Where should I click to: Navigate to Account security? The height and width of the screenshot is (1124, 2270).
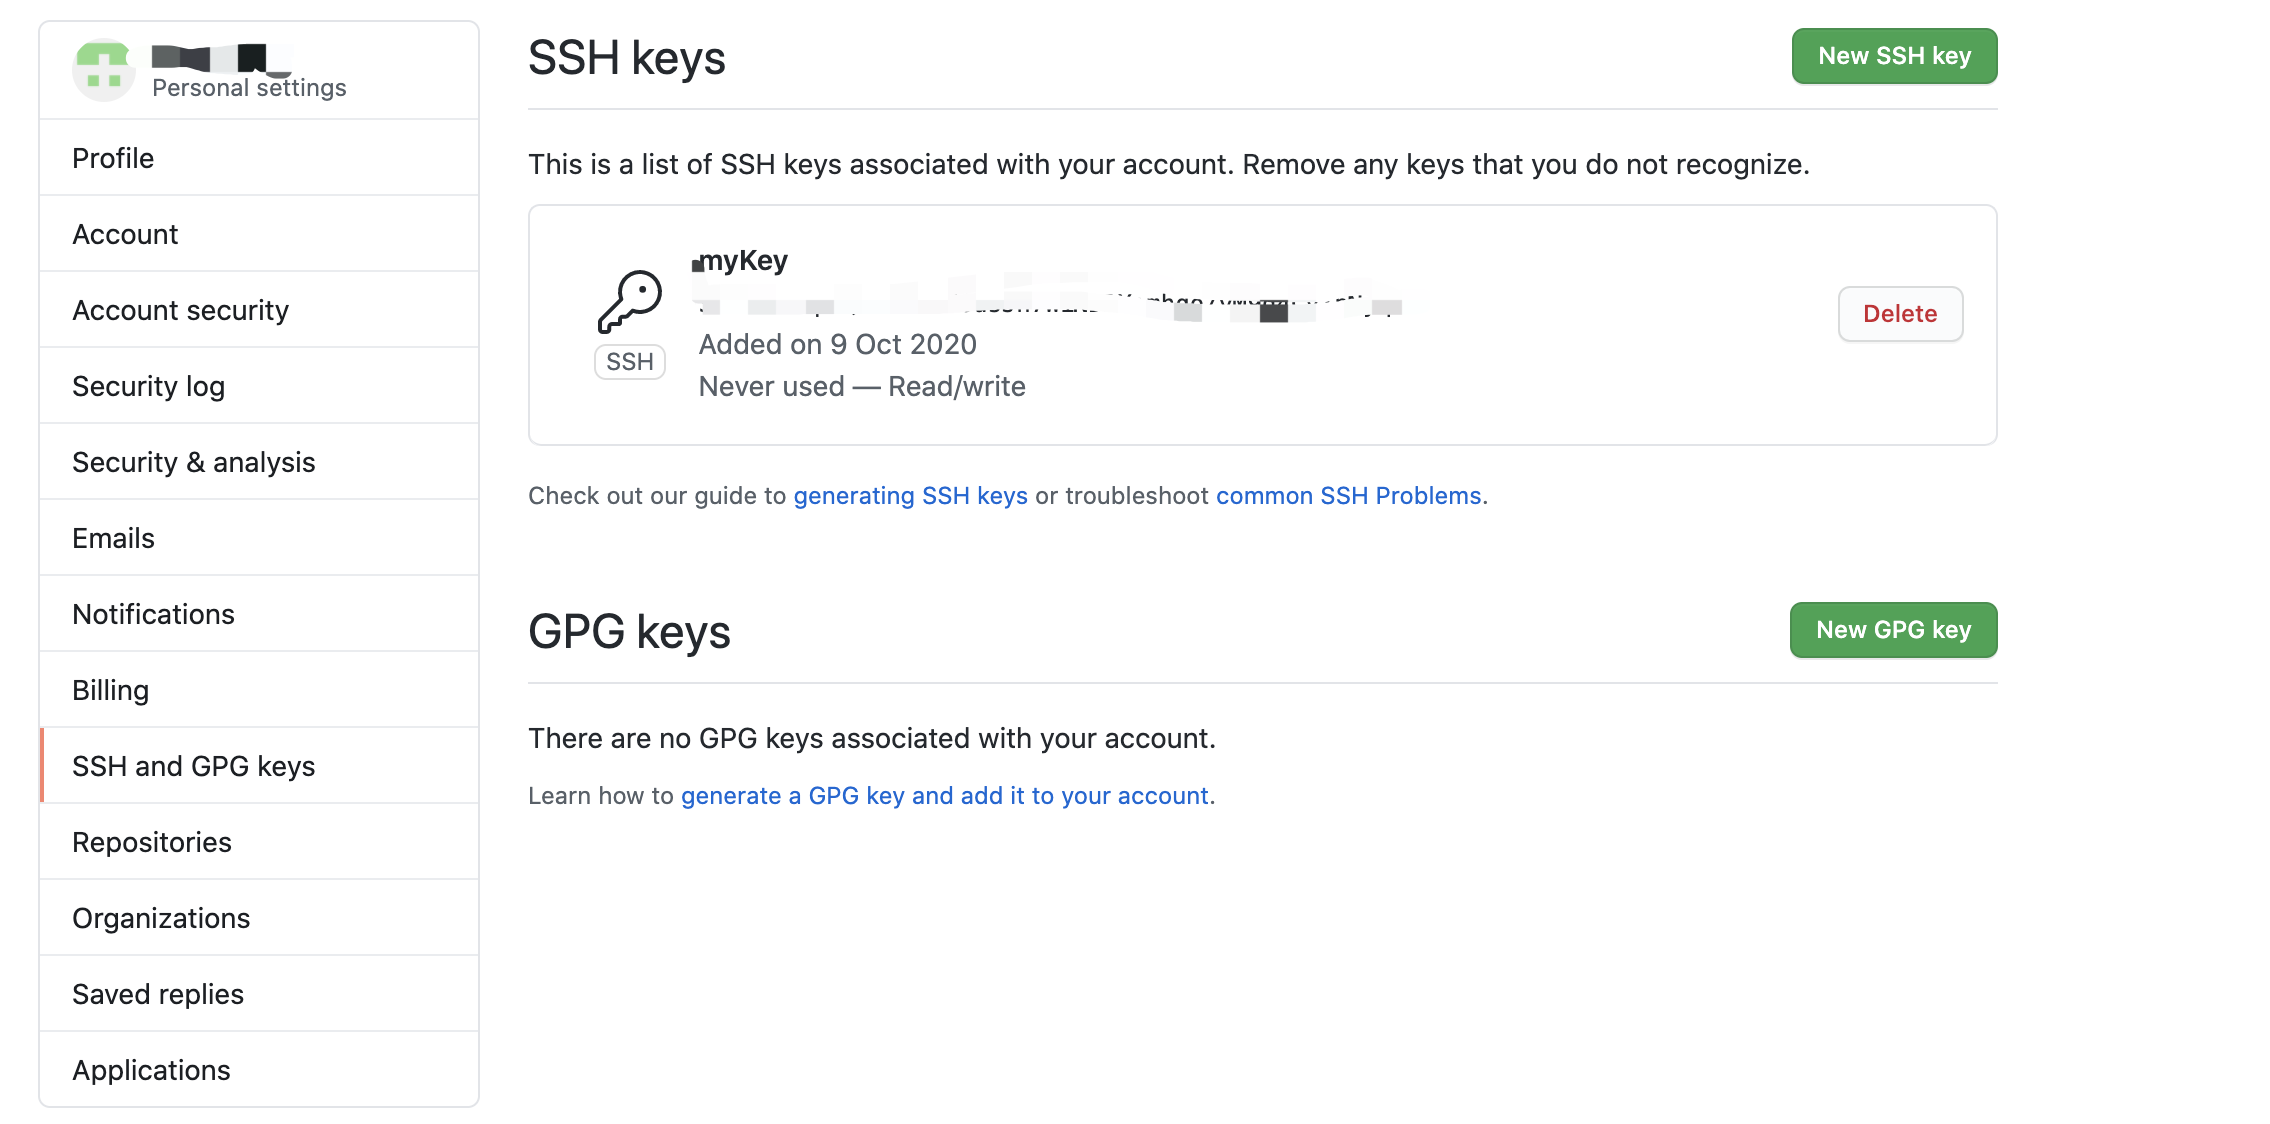click(180, 310)
